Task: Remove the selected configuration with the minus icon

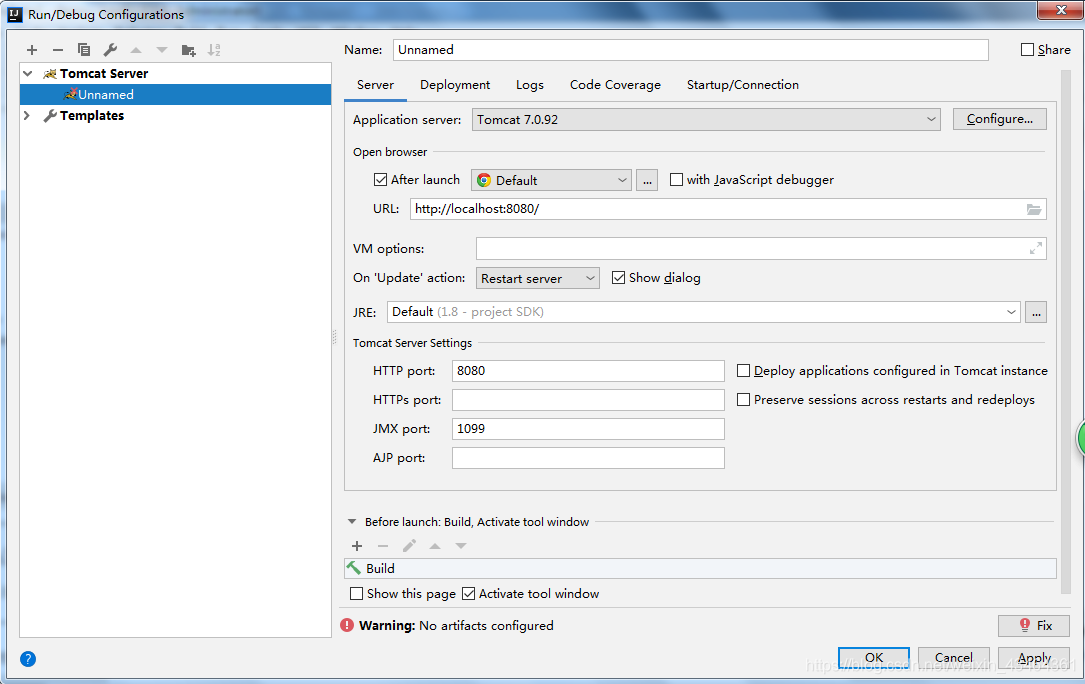Action: (x=58, y=50)
